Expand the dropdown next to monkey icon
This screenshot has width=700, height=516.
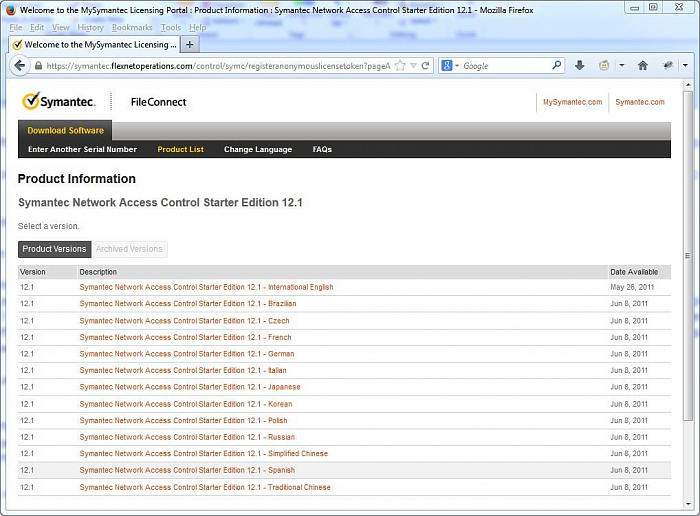click(x=621, y=66)
